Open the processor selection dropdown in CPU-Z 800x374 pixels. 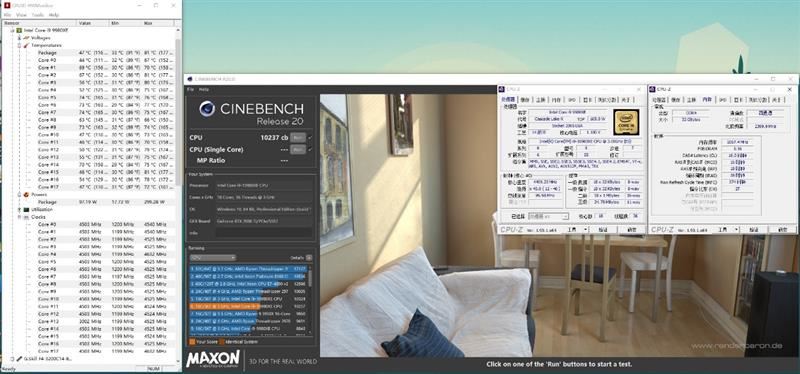click(x=548, y=217)
